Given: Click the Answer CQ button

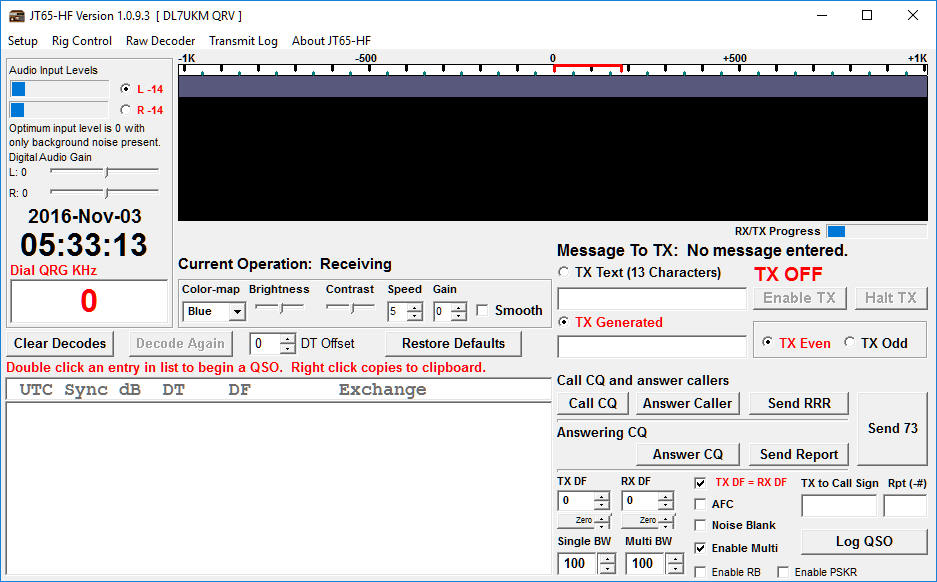Looking at the screenshot, I should click(688, 455).
